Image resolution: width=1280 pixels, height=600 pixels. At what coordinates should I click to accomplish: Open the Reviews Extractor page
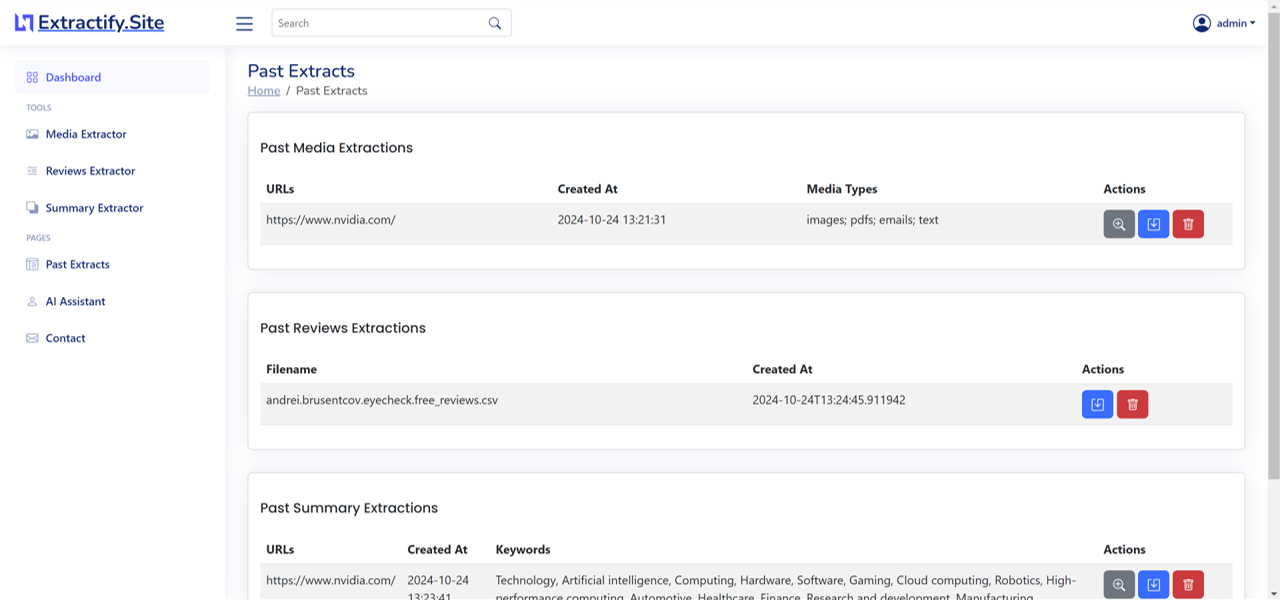(90, 170)
